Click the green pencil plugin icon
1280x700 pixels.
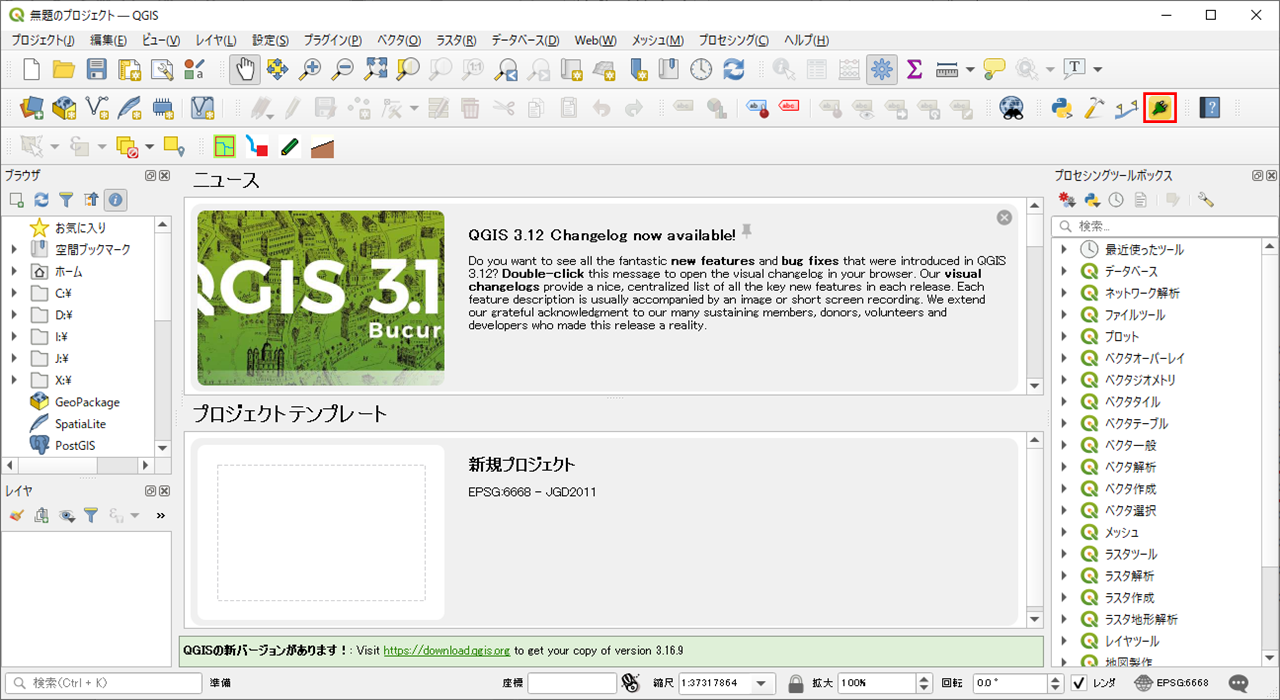[290, 147]
